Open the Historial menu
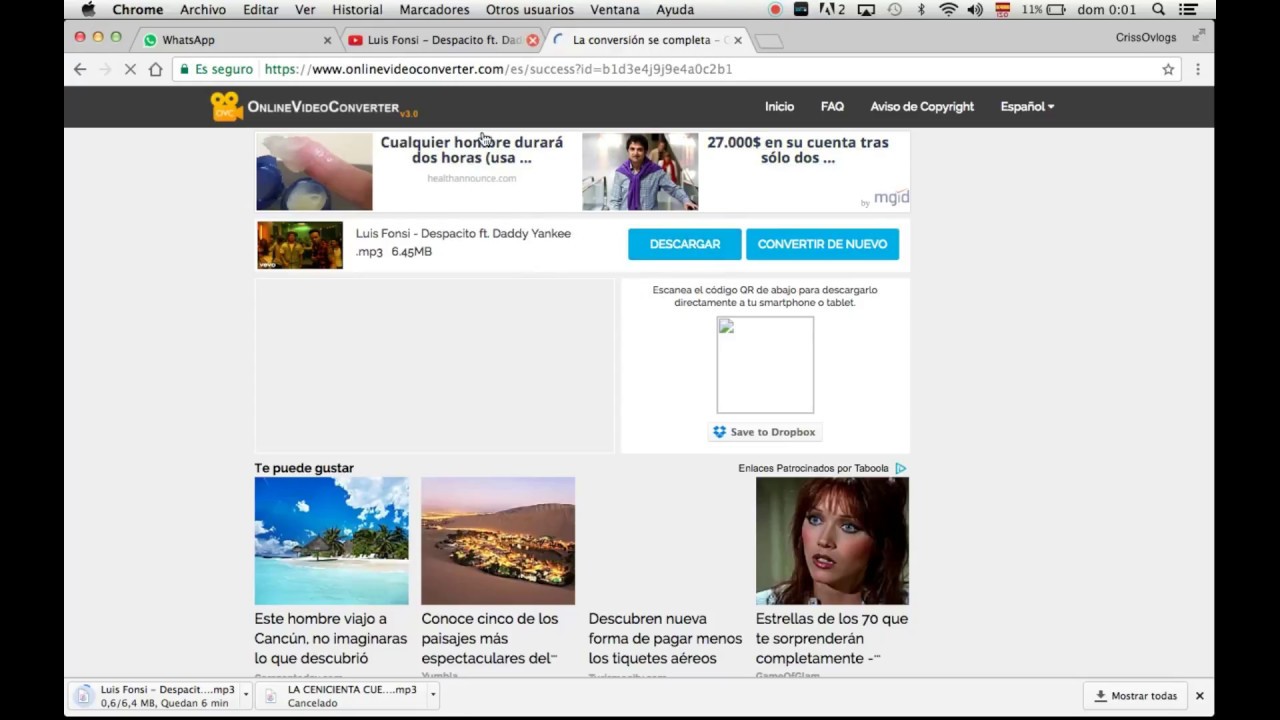Image resolution: width=1280 pixels, height=720 pixels. click(x=357, y=9)
